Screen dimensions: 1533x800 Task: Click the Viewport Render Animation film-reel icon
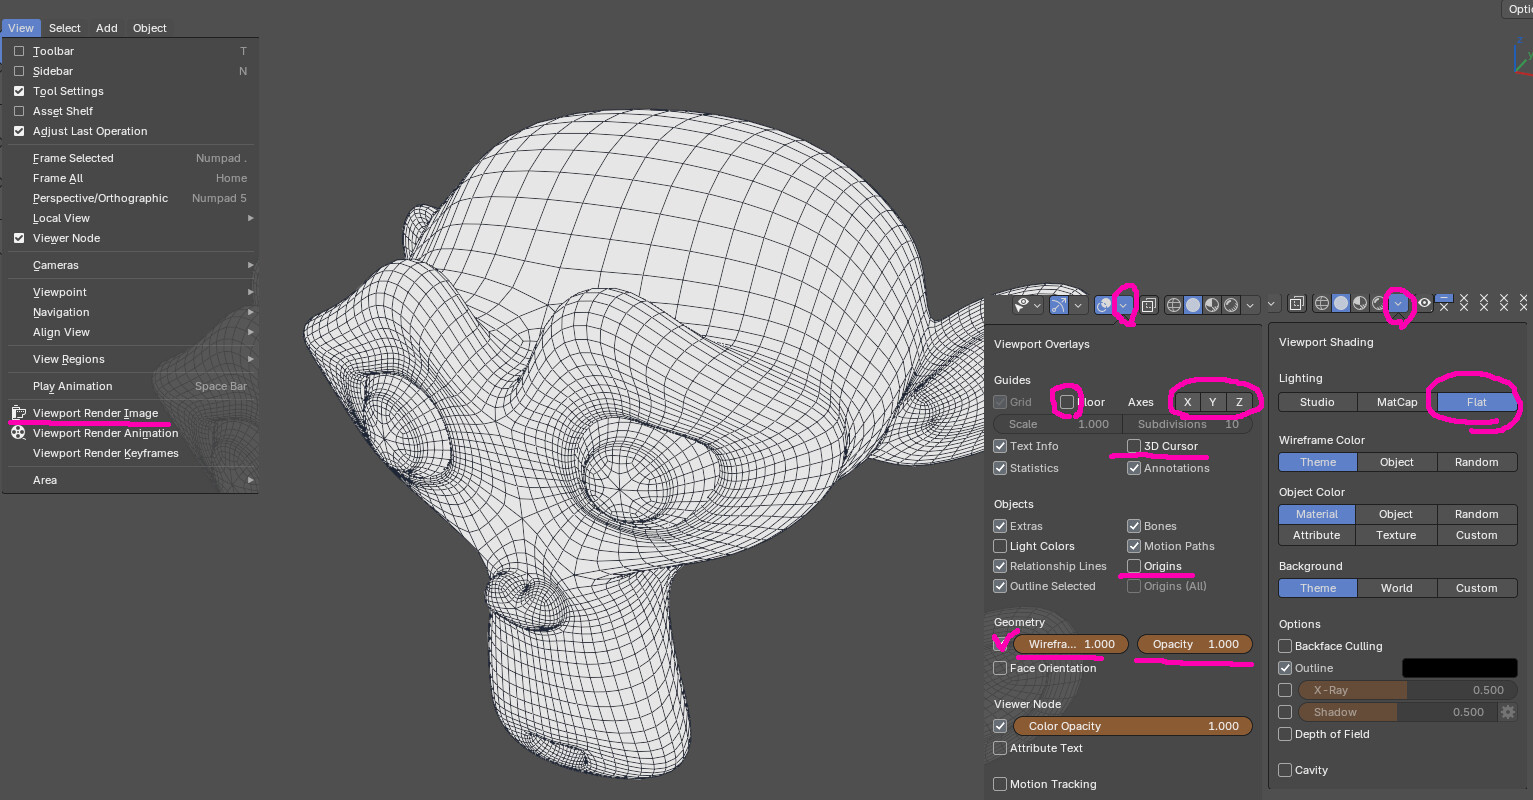pos(19,433)
